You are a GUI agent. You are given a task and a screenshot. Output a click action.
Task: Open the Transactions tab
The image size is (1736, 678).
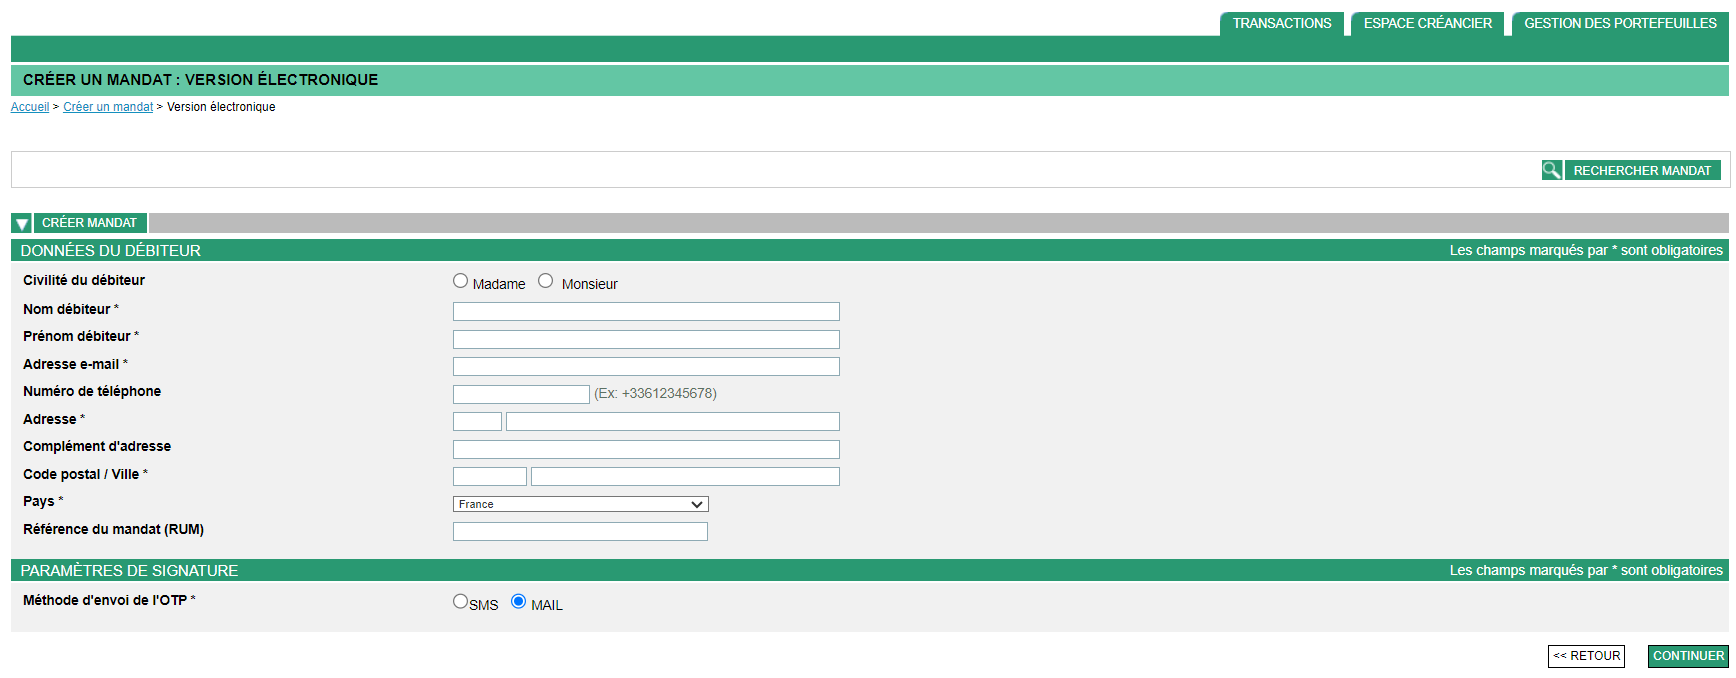coord(1282,23)
